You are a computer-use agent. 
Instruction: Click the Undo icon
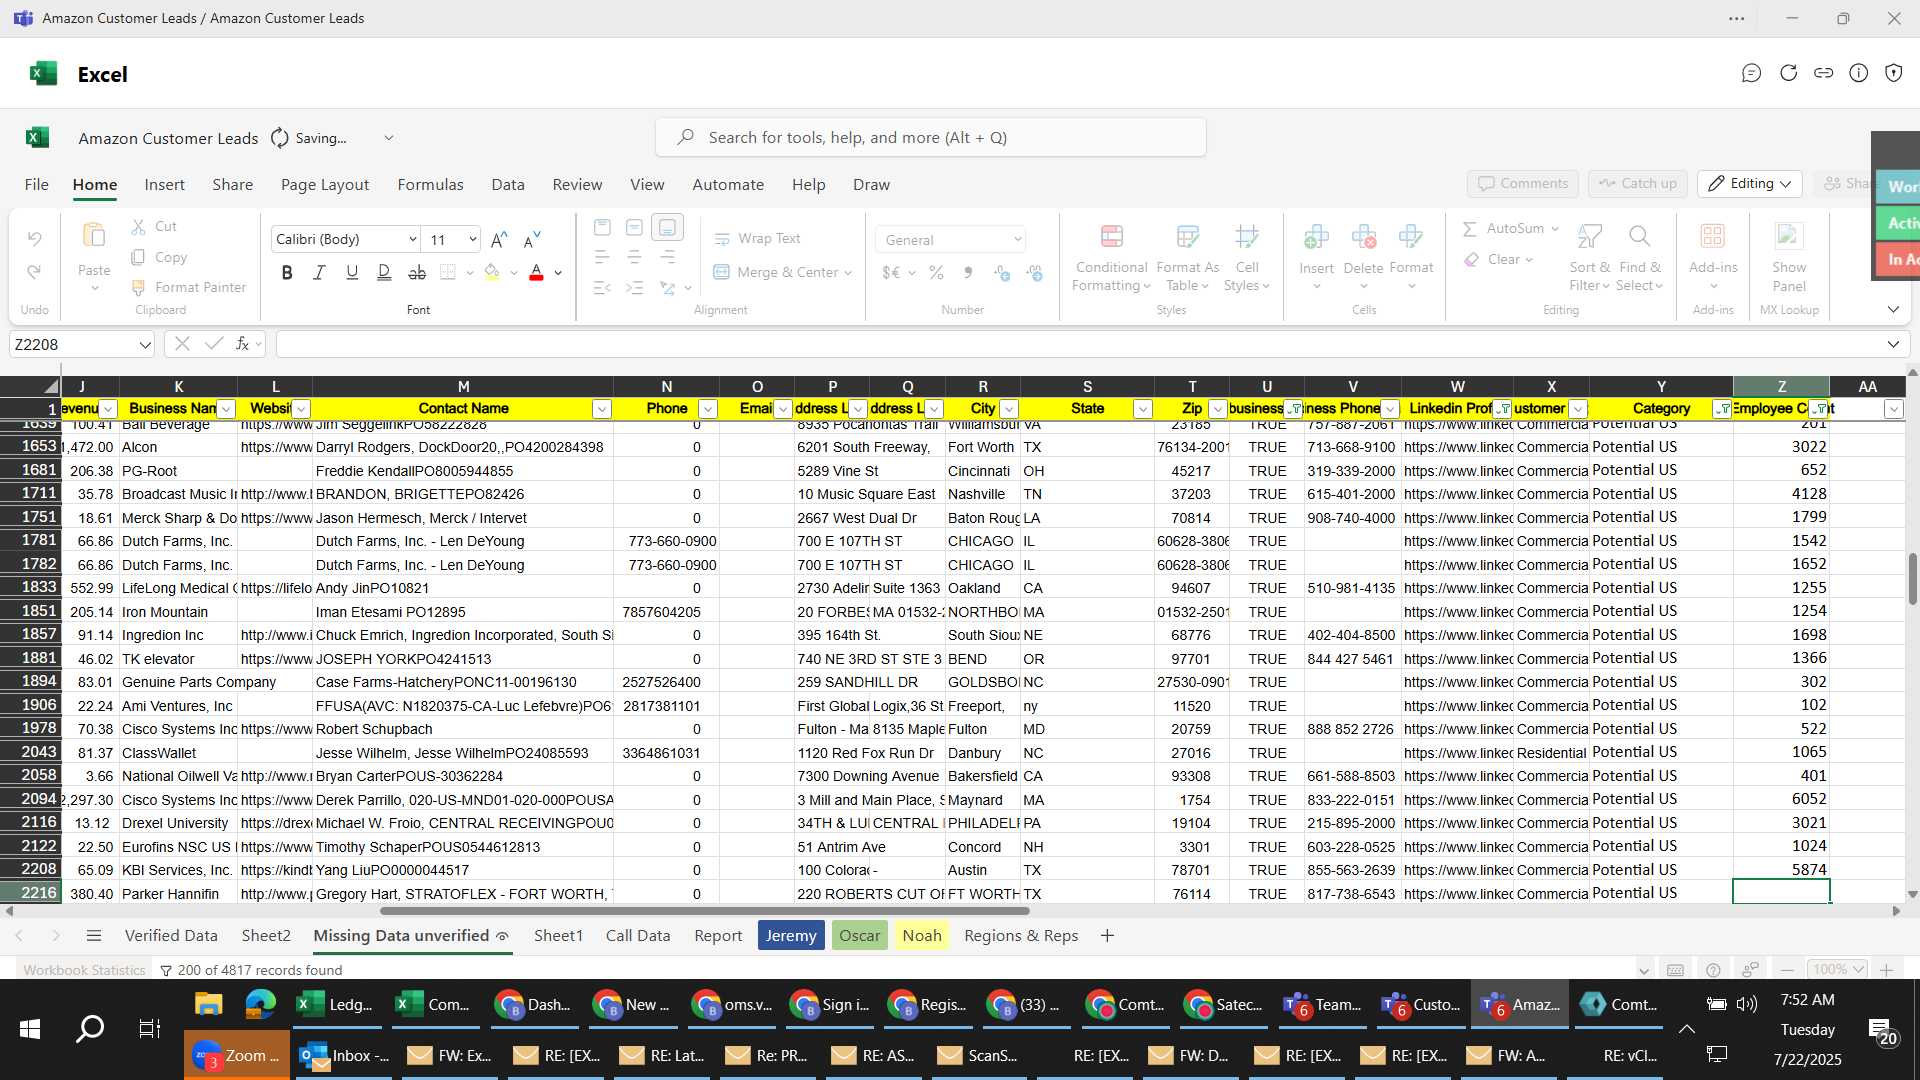tap(34, 239)
